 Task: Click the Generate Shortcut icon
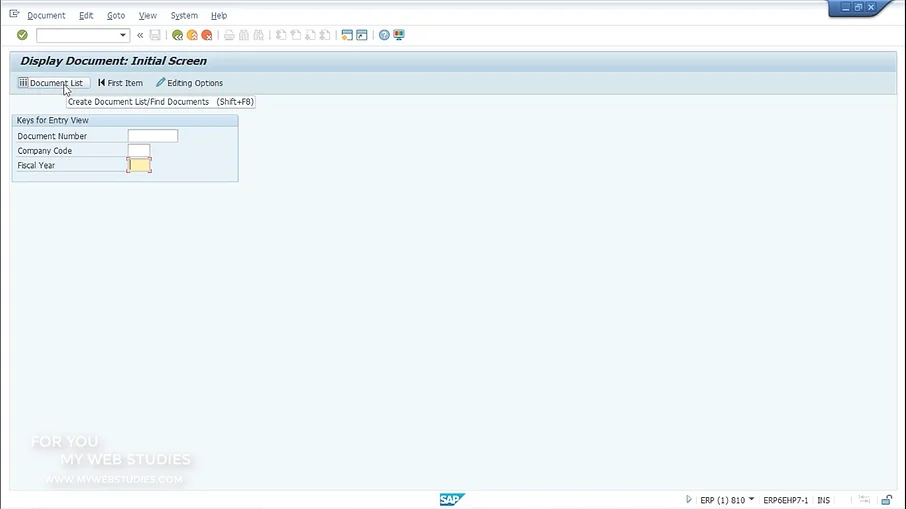[362, 35]
